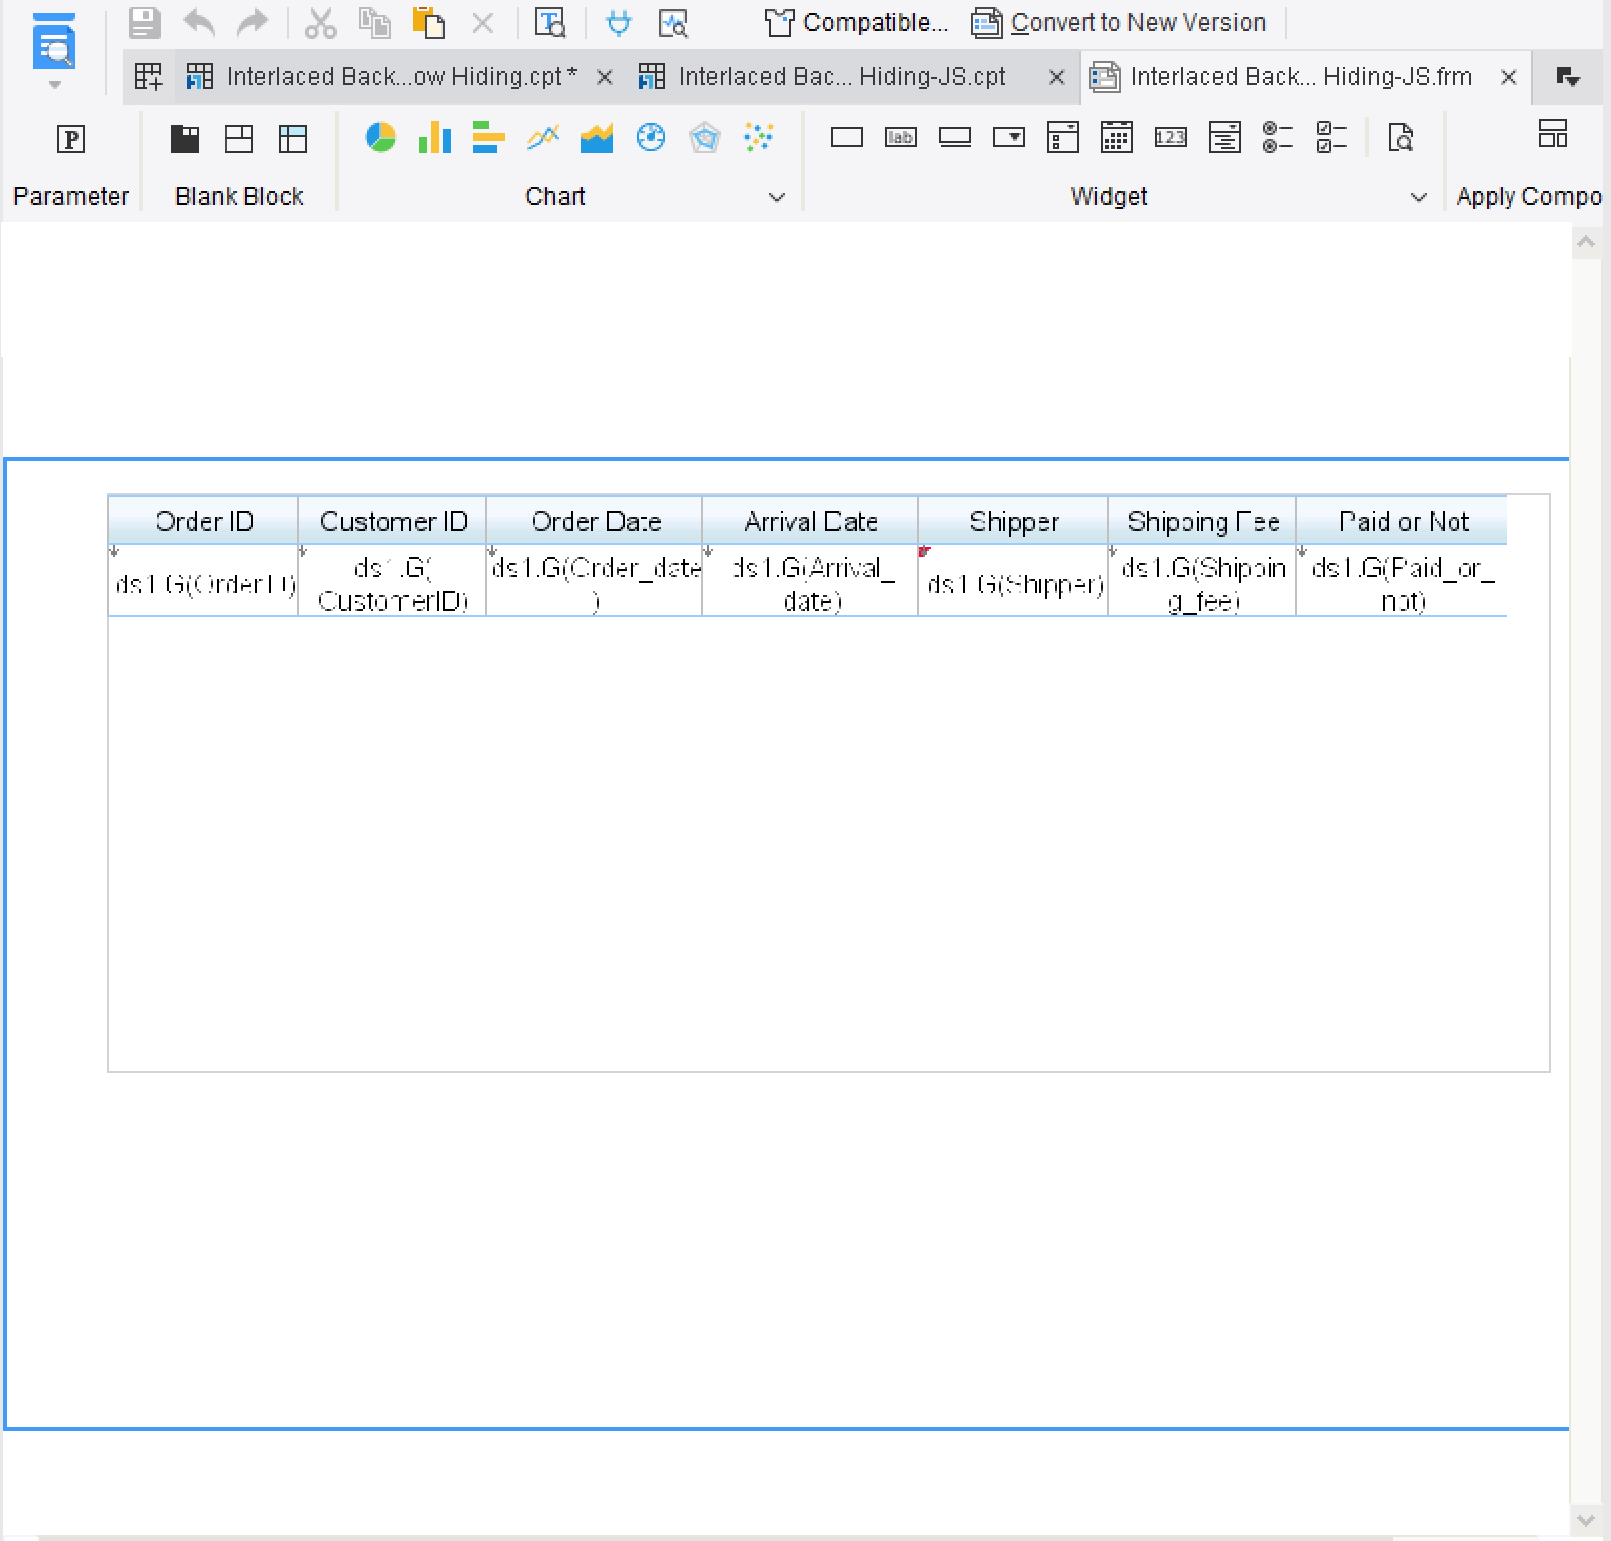Screen dimensions: 1611x1541
Task: Insert a Gauge chart
Action: click(x=651, y=138)
